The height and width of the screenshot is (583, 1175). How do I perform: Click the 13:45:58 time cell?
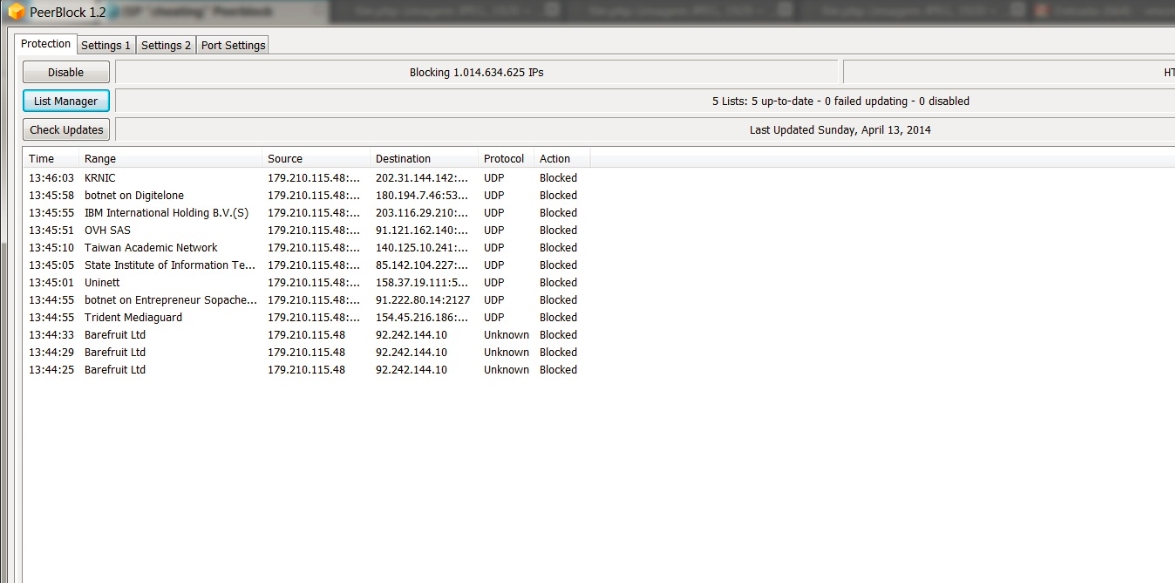point(52,196)
